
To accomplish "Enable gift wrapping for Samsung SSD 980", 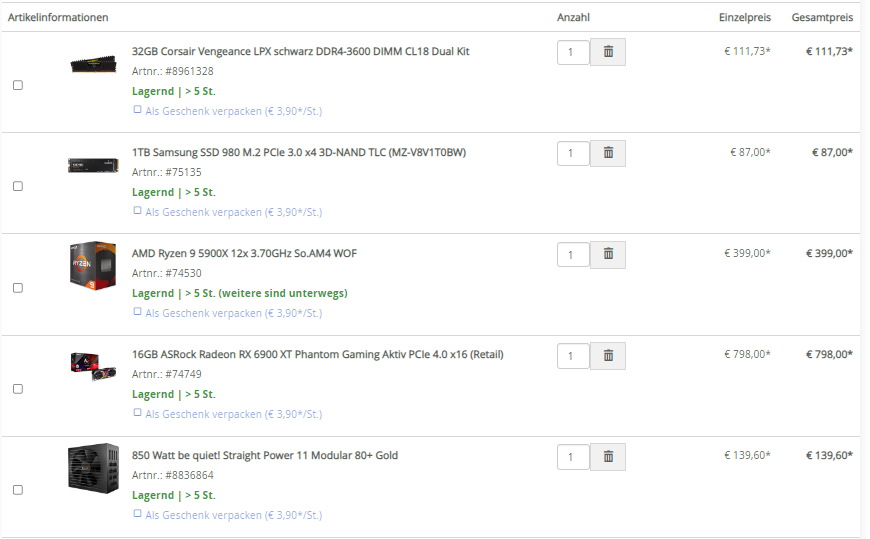I will click(x=137, y=211).
